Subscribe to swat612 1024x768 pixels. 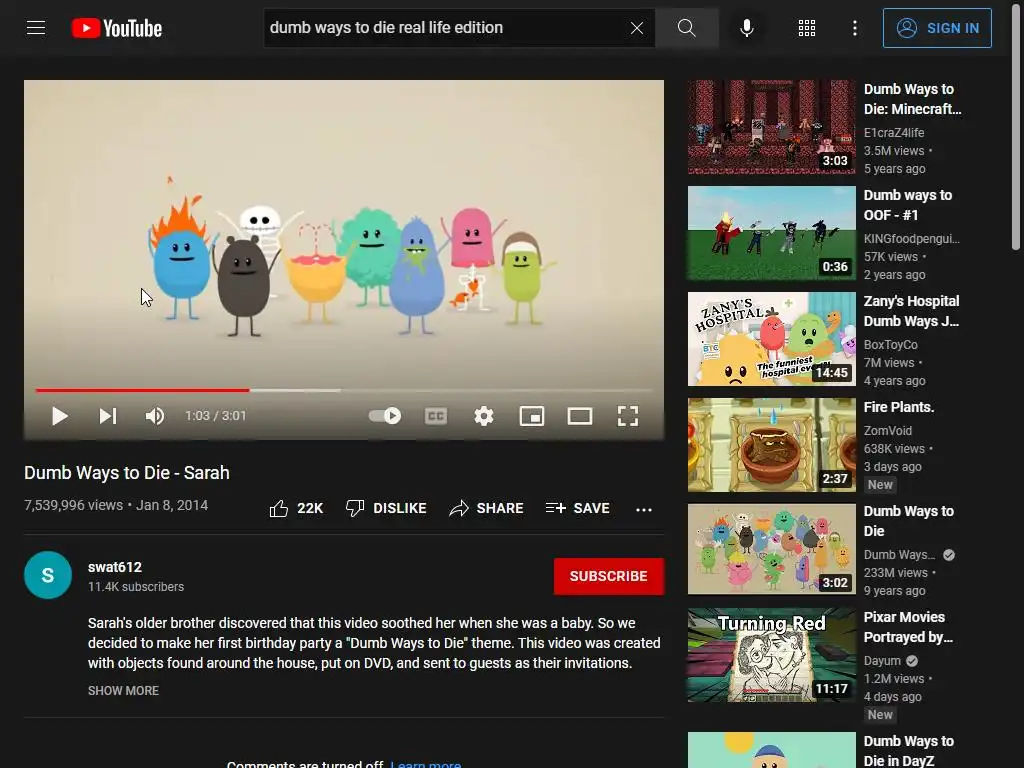[x=609, y=576]
